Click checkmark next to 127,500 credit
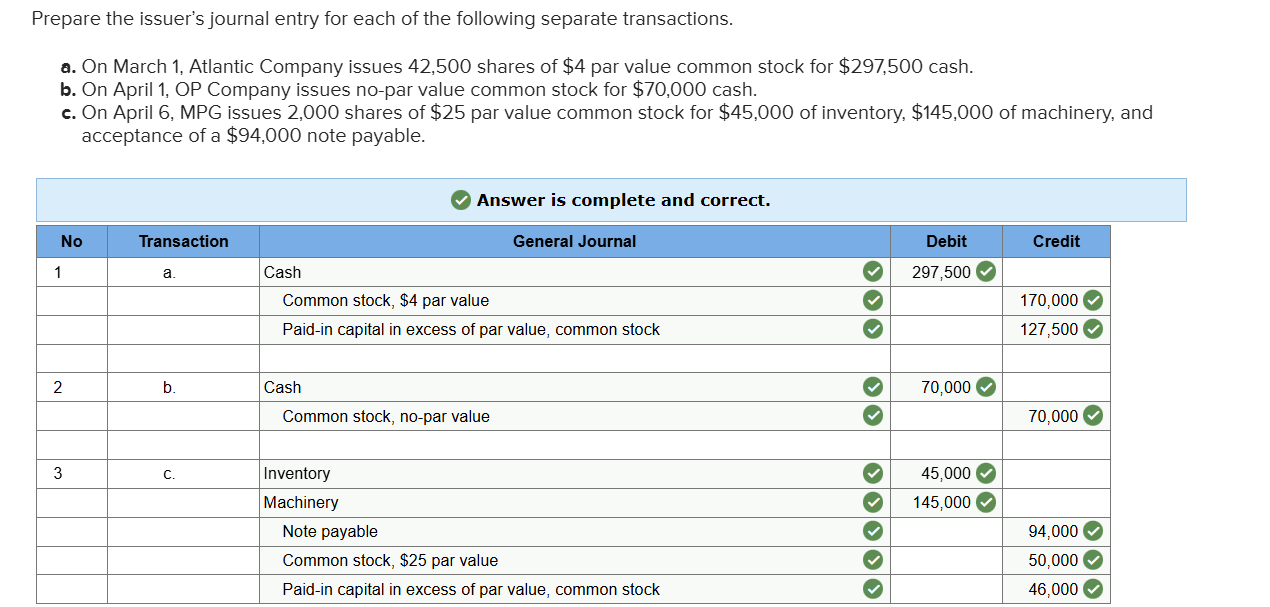This screenshot has height=607, width=1270. tap(1093, 329)
